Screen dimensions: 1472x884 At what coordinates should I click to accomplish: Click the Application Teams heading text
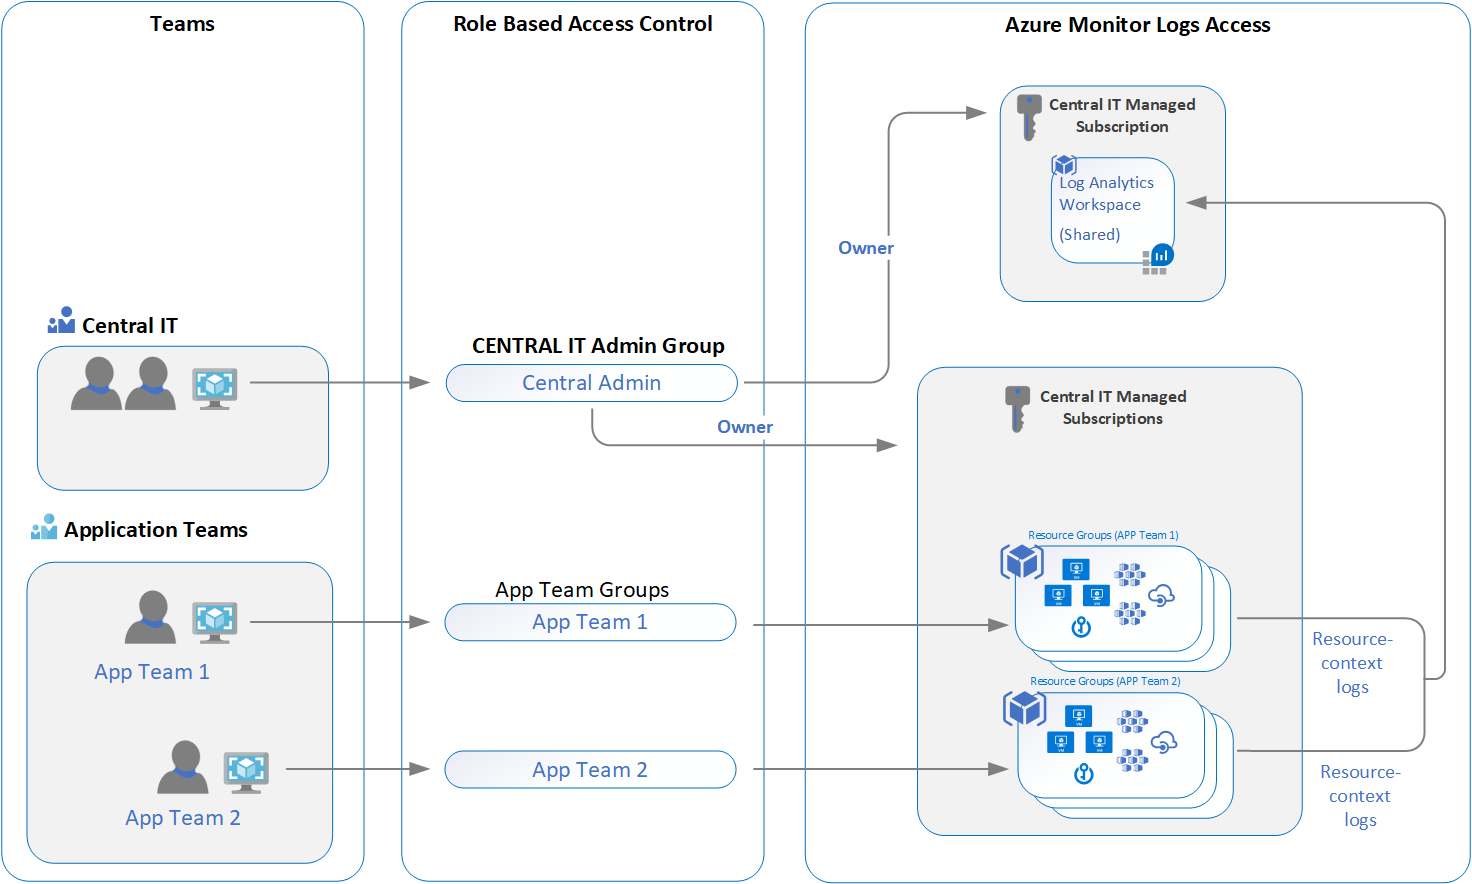[156, 530]
